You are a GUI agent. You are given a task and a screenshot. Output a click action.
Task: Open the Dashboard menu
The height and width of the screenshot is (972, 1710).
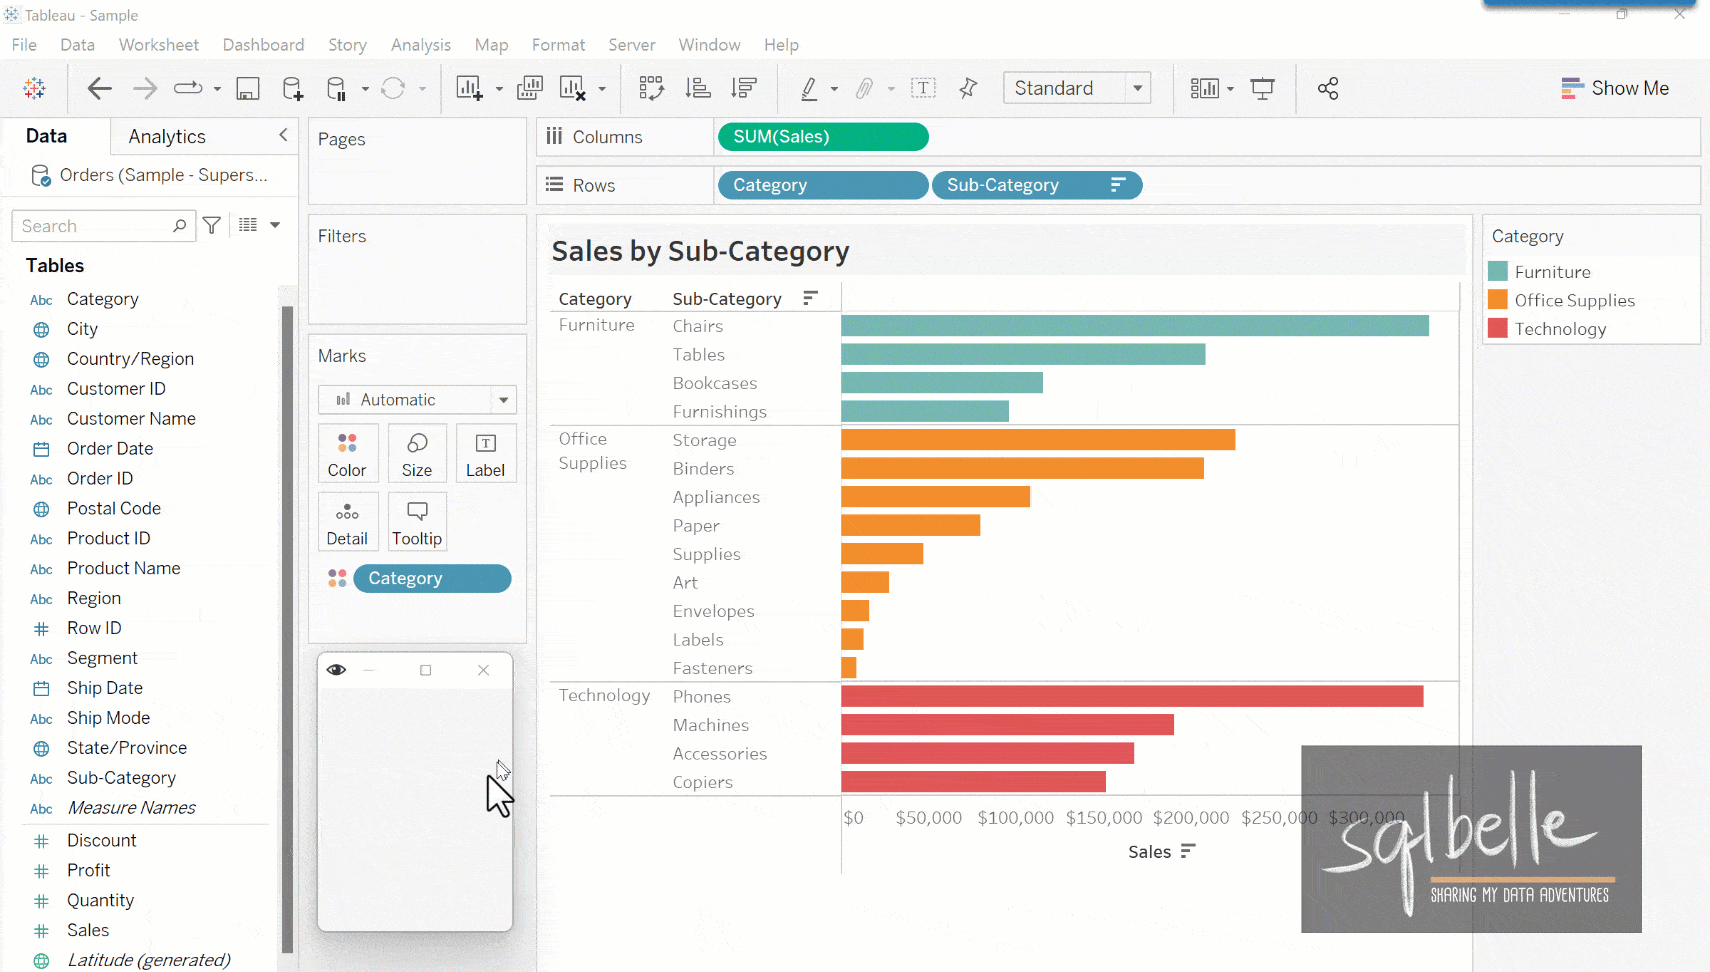(263, 45)
